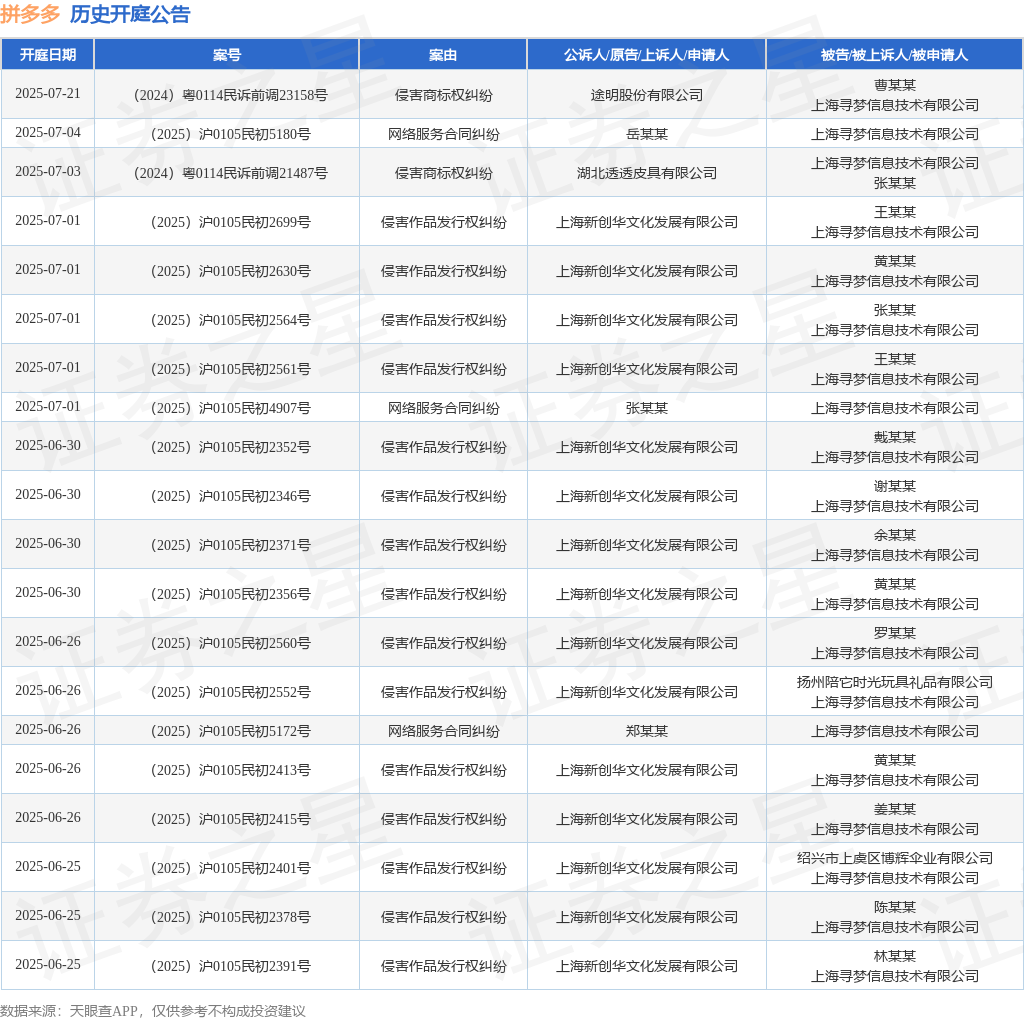Click plaintiff 郑某某
Screen dimensions: 1024x1020
(647, 731)
